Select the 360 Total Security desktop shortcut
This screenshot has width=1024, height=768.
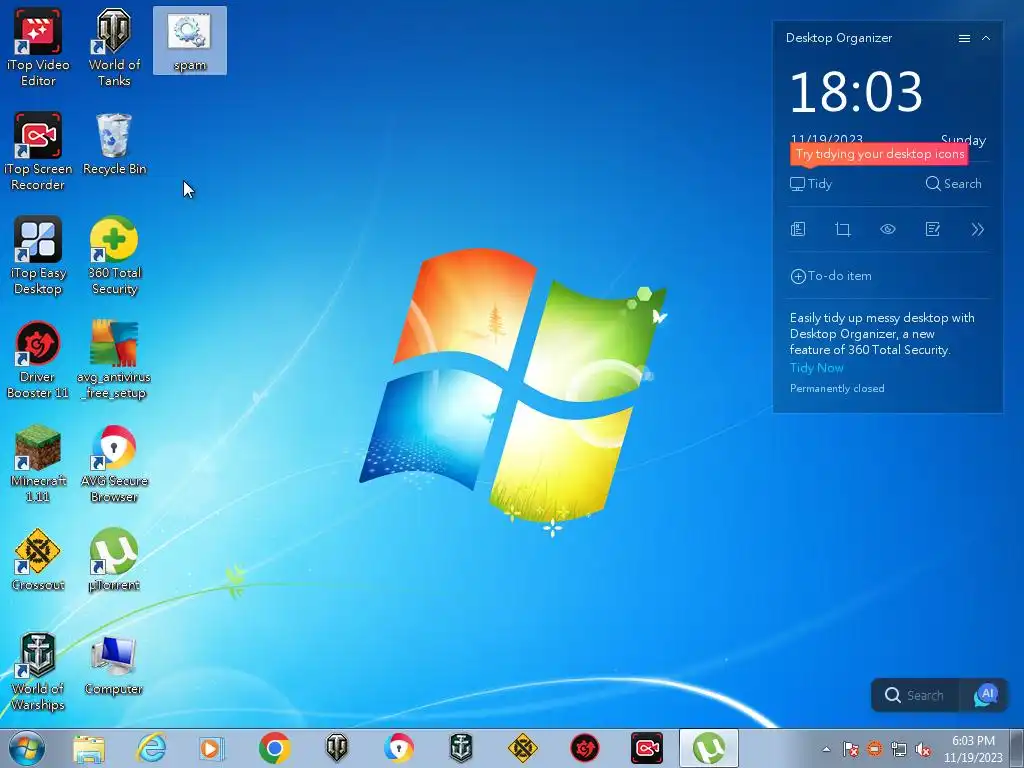click(114, 255)
